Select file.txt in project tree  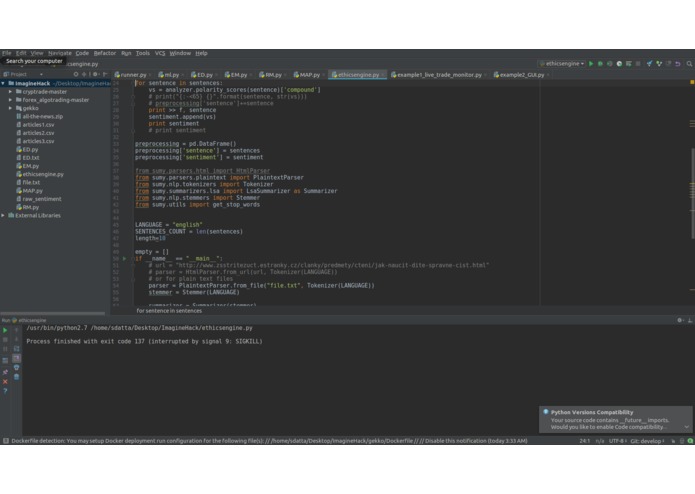click(31, 183)
